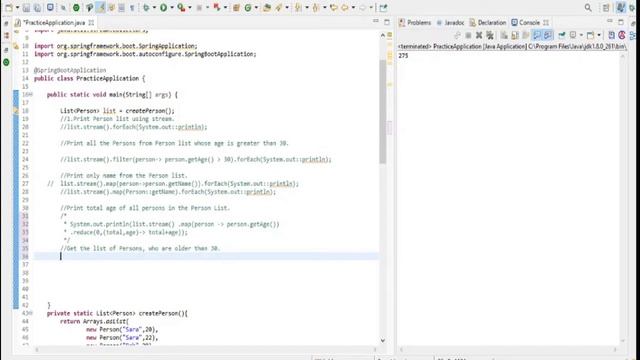The height and width of the screenshot is (360, 640).
Task: Click the Debug bug icon
Action: tap(146, 7)
